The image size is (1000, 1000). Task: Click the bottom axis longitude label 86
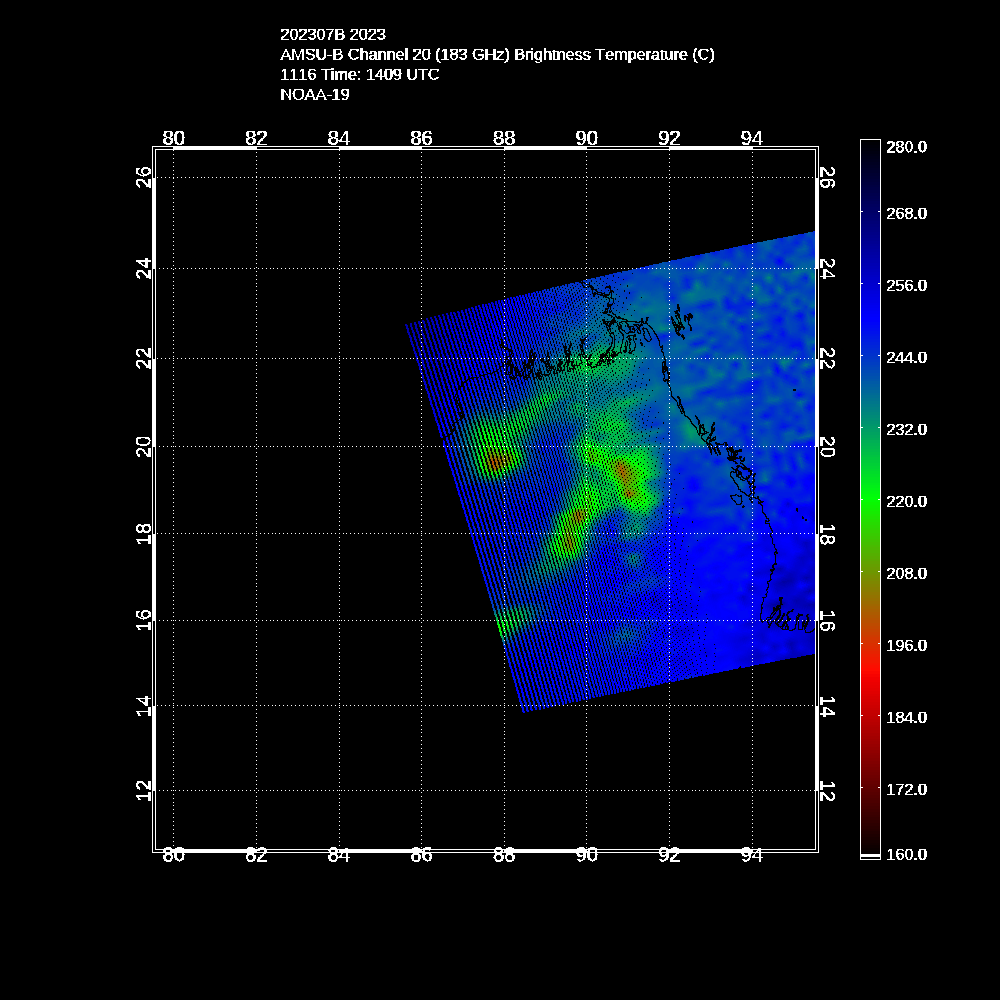421,855
